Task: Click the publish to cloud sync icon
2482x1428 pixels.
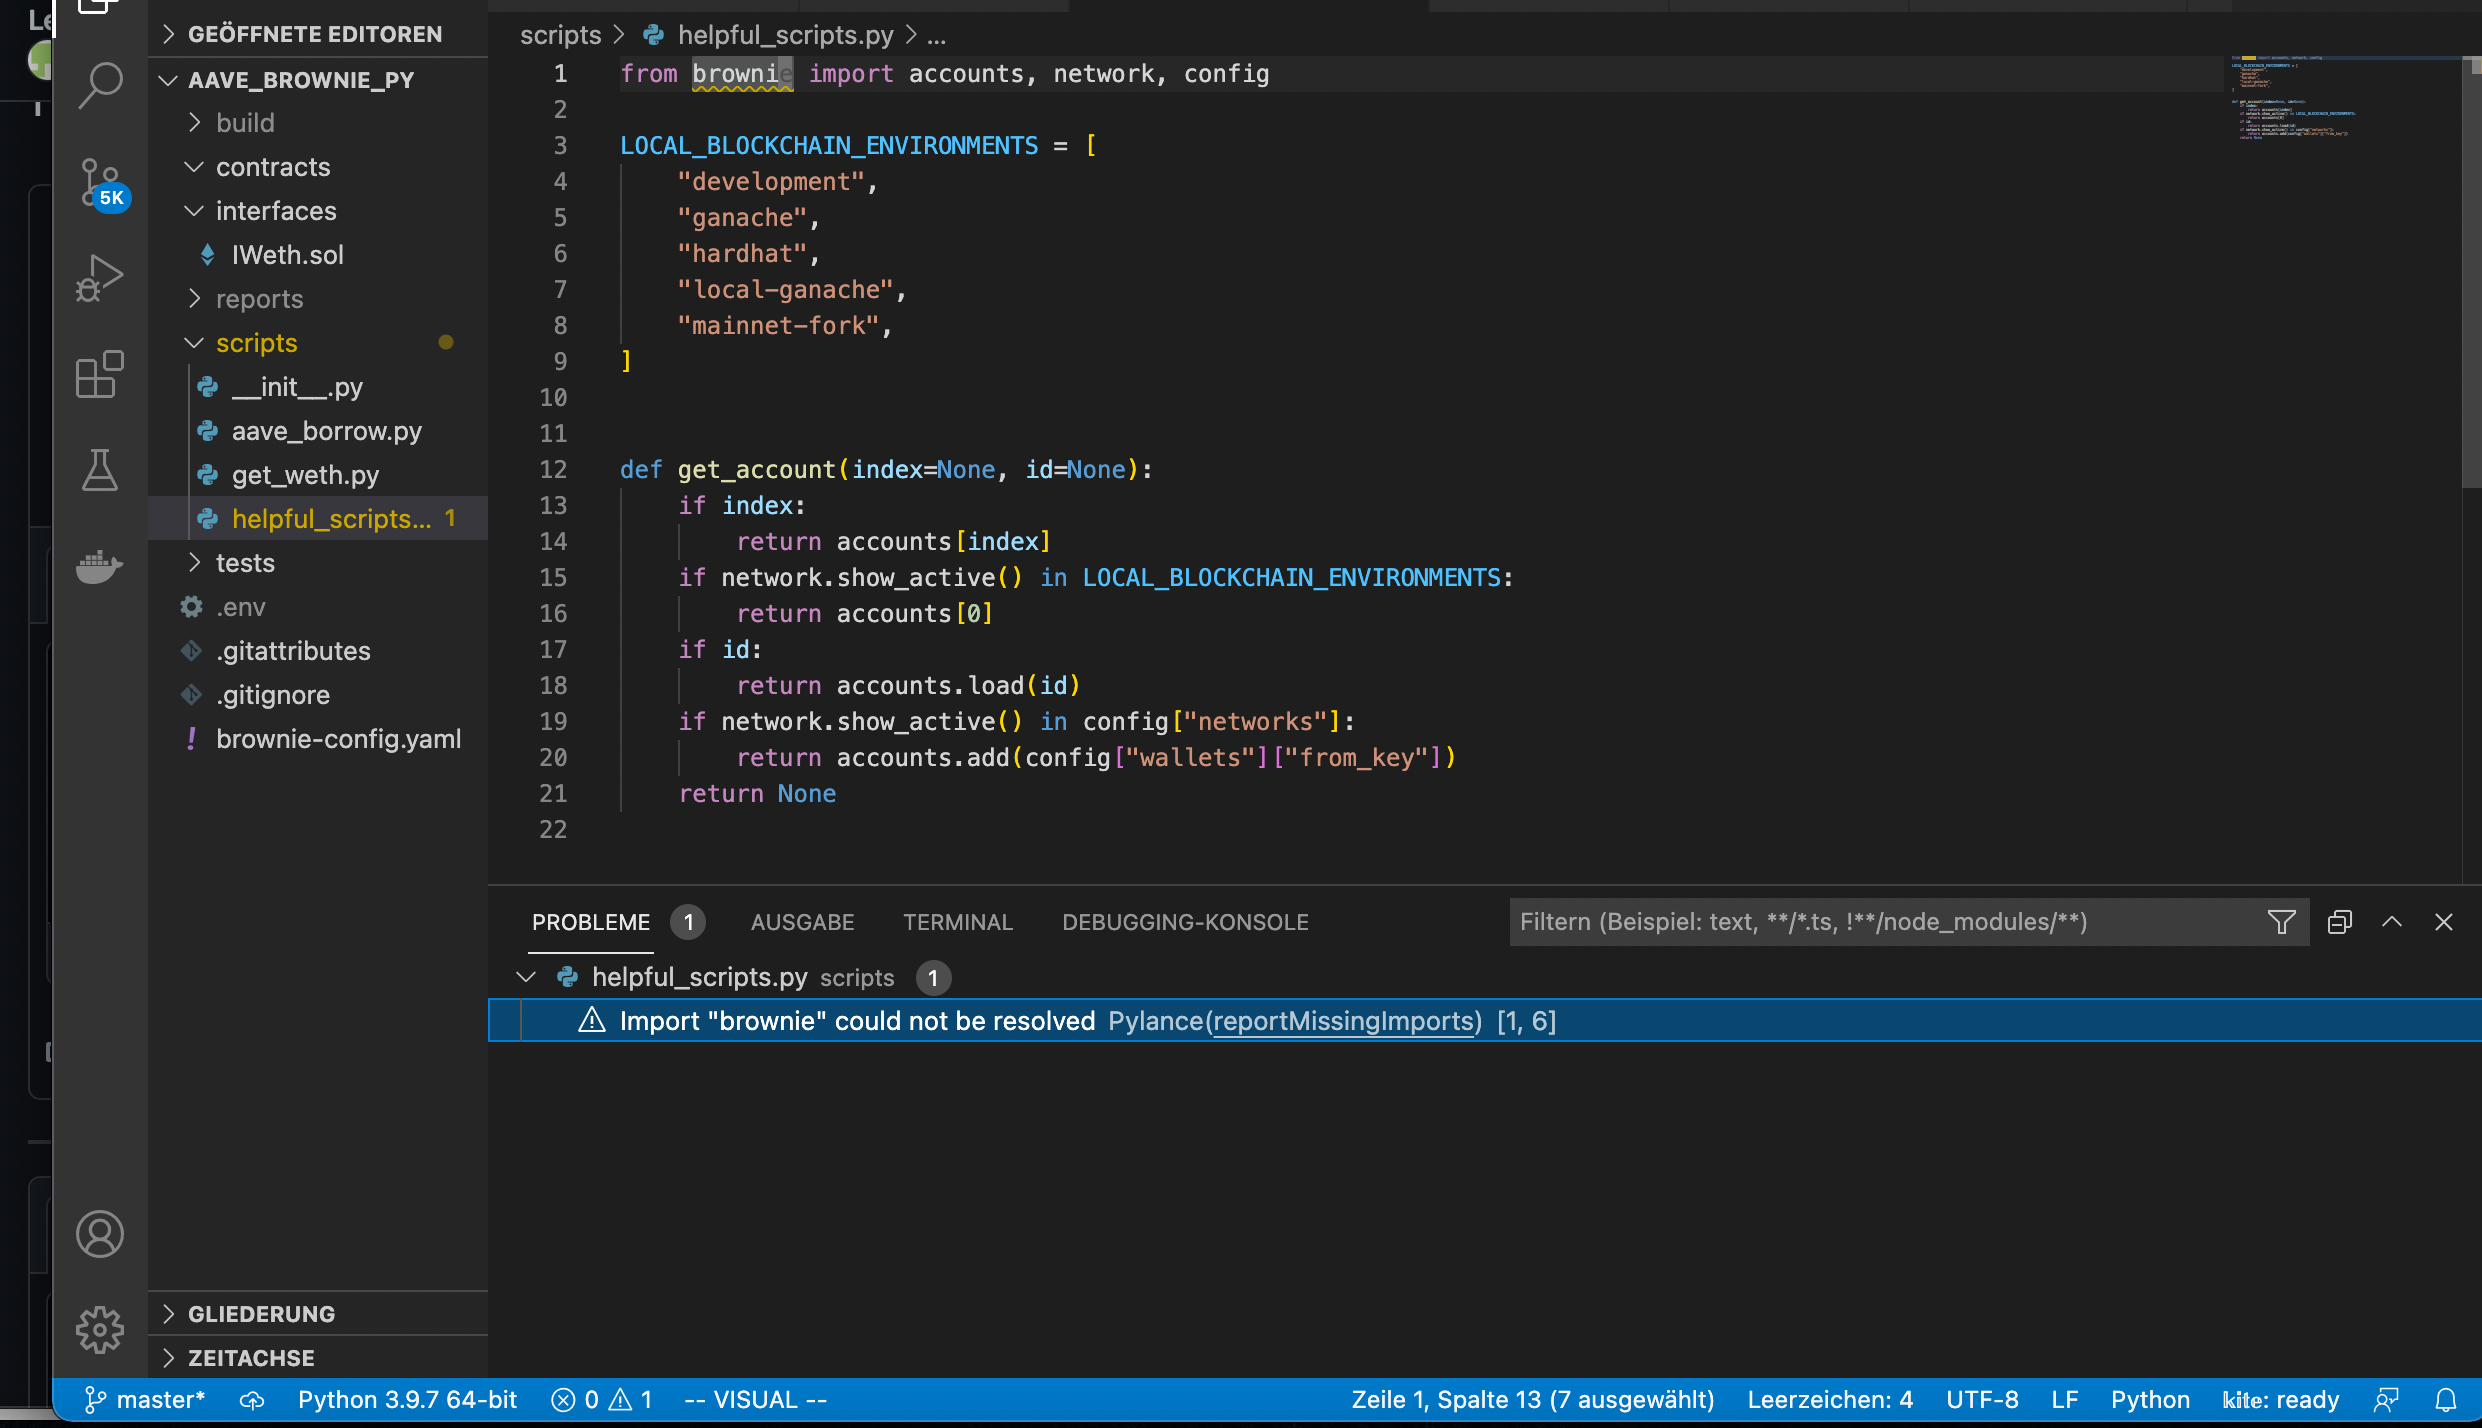Action: pyautogui.click(x=252, y=1400)
